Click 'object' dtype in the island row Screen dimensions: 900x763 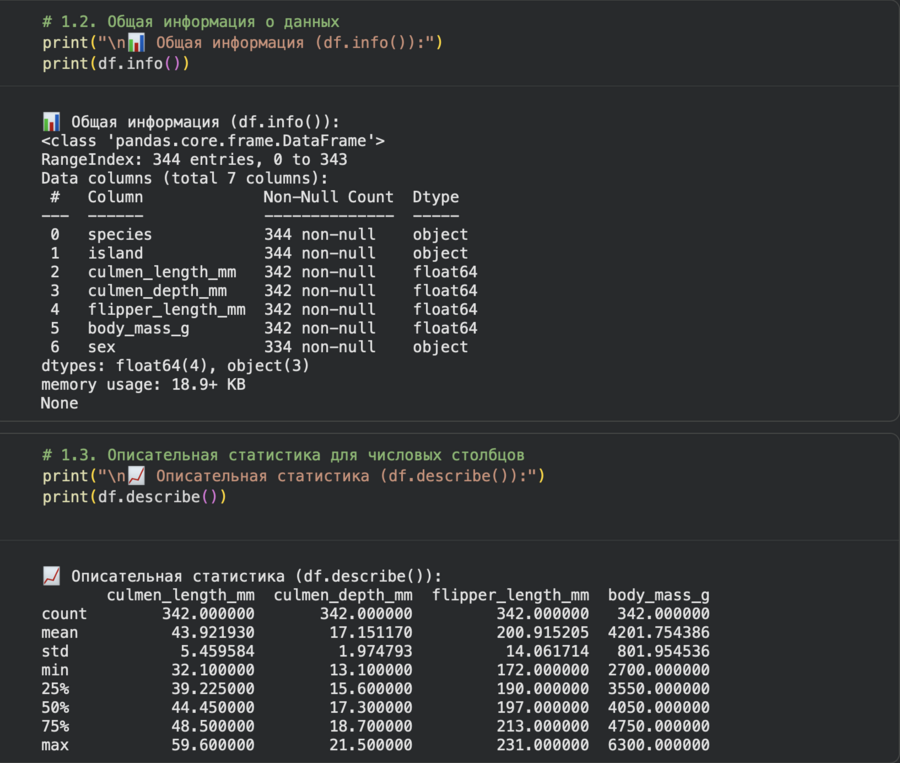(x=440, y=253)
